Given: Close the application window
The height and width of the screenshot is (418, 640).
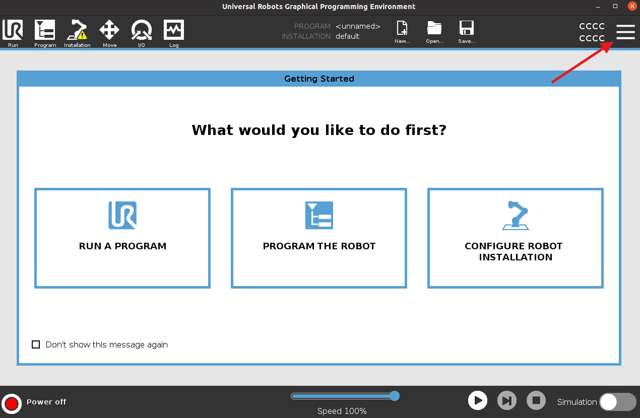Looking at the screenshot, I should click(x=632, y=7).
